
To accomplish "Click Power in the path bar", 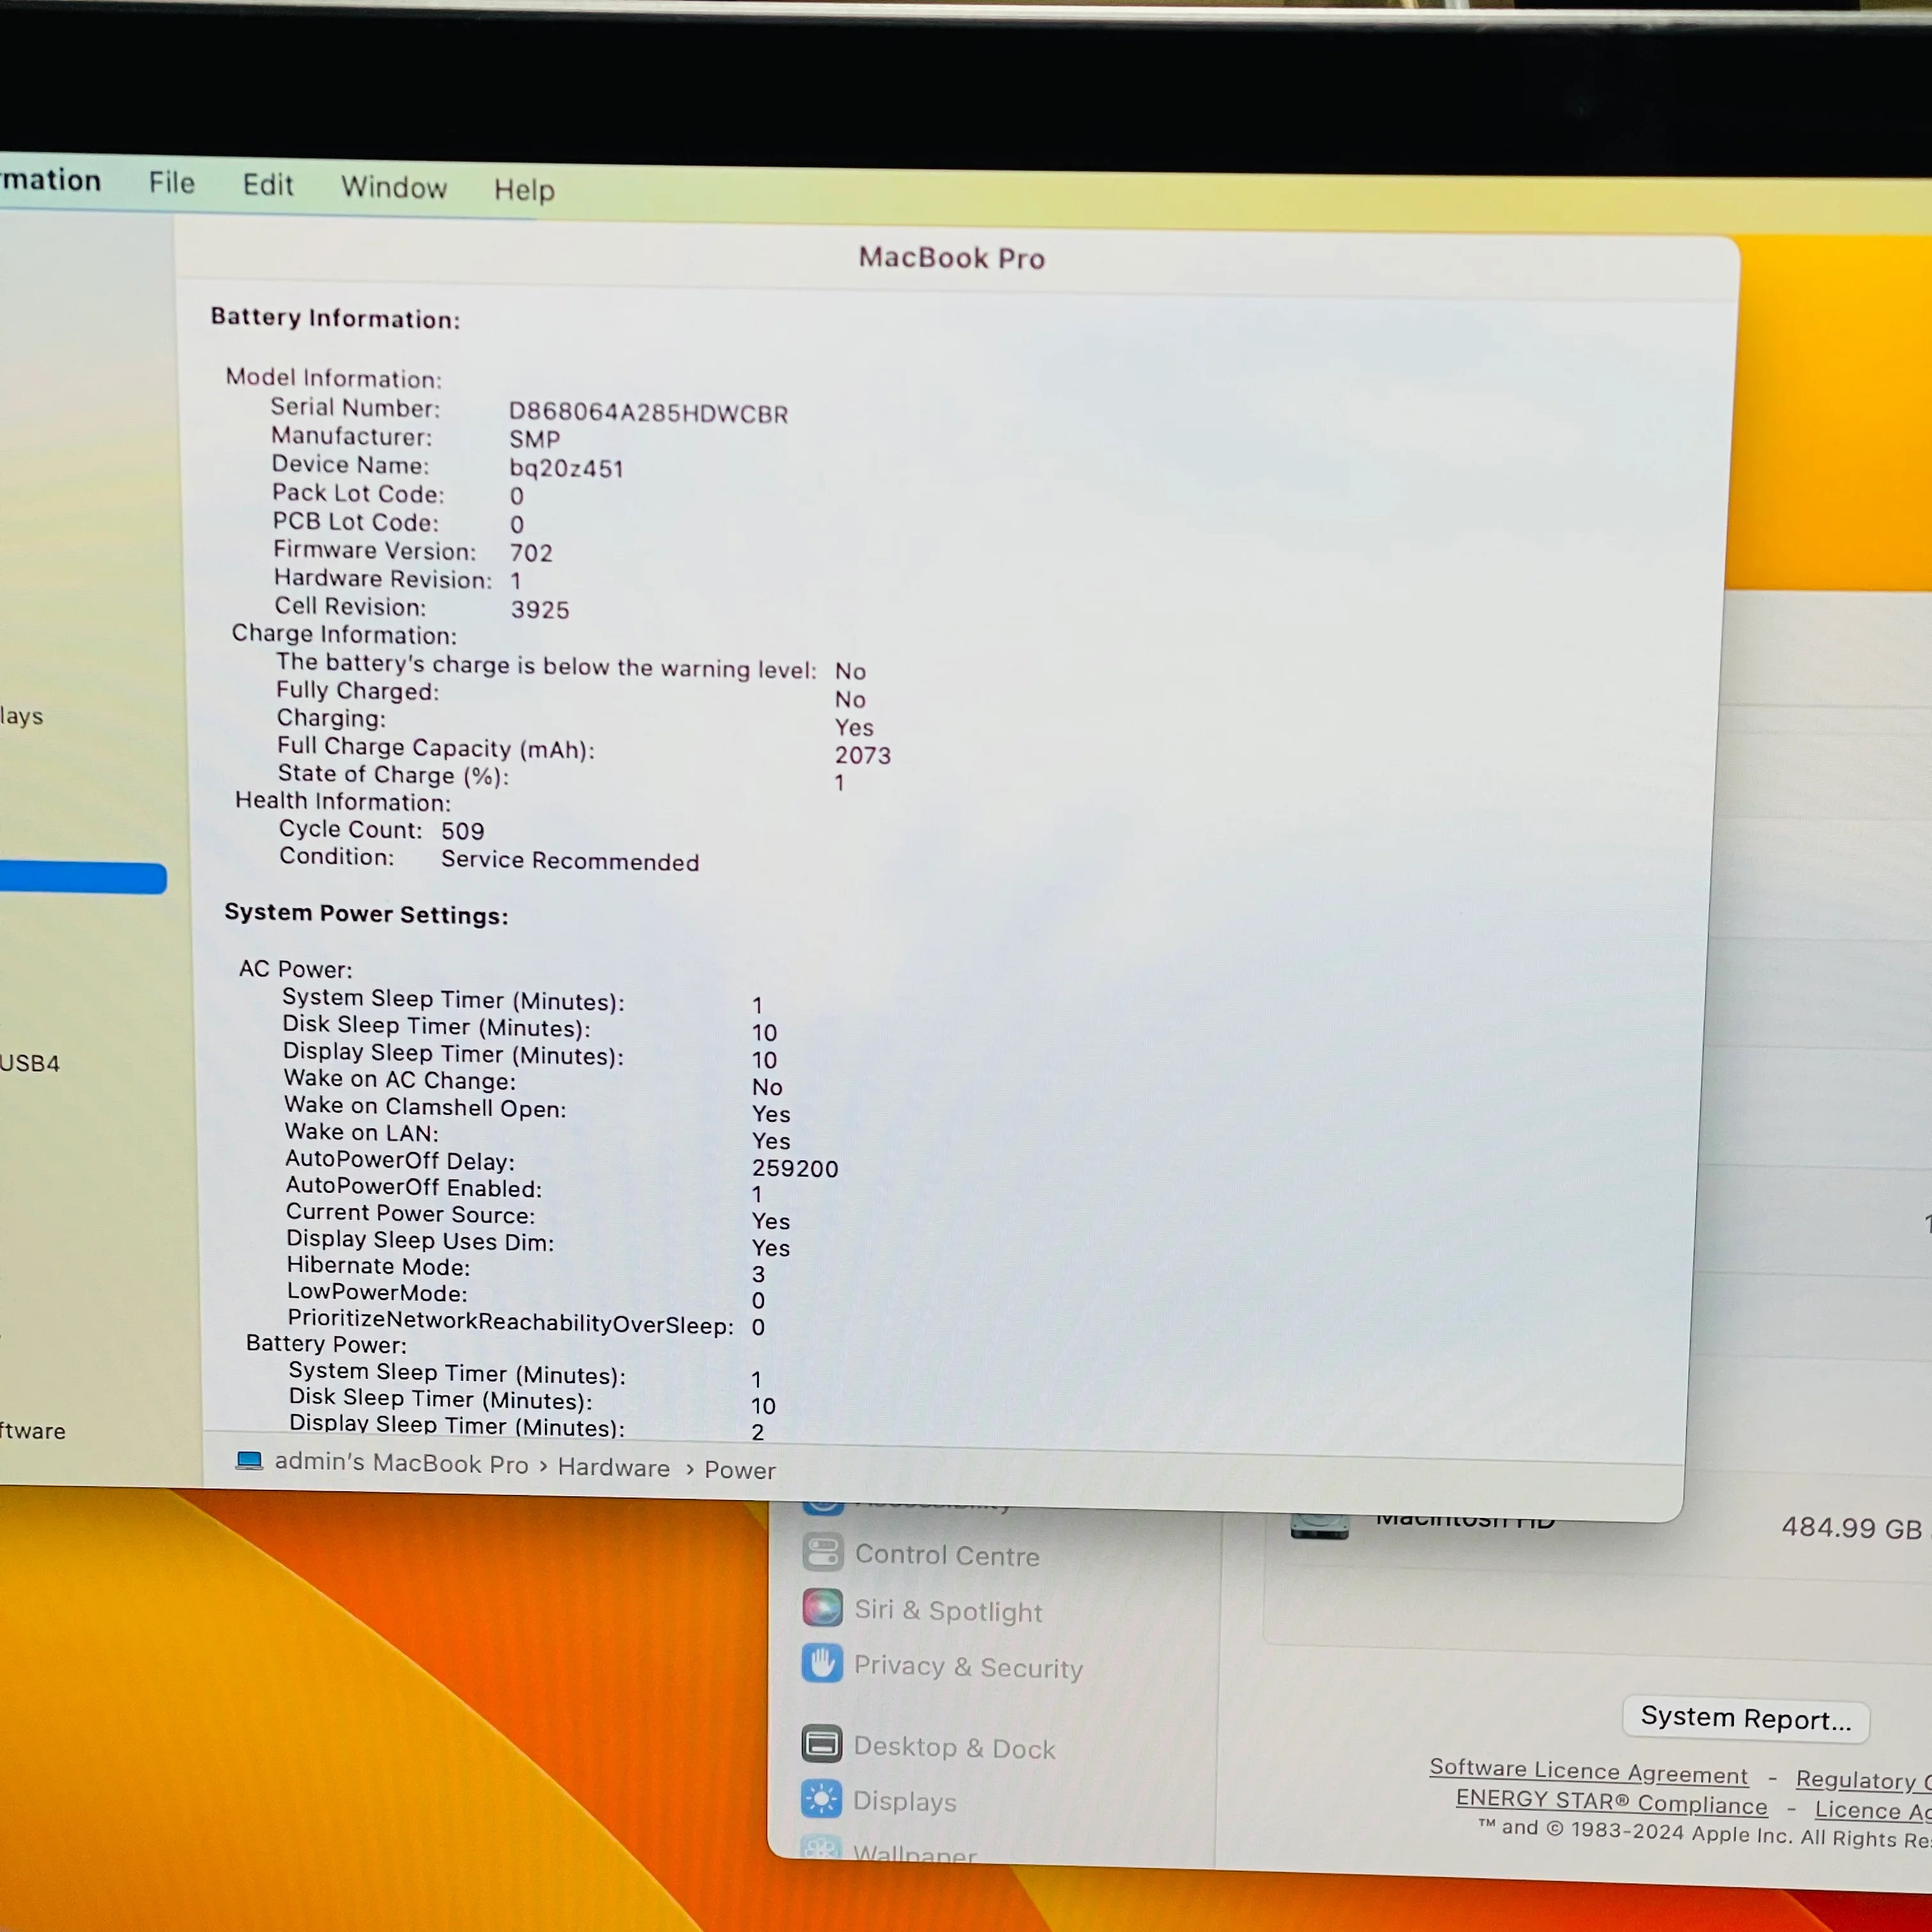I will click(x=740, y=1470).
